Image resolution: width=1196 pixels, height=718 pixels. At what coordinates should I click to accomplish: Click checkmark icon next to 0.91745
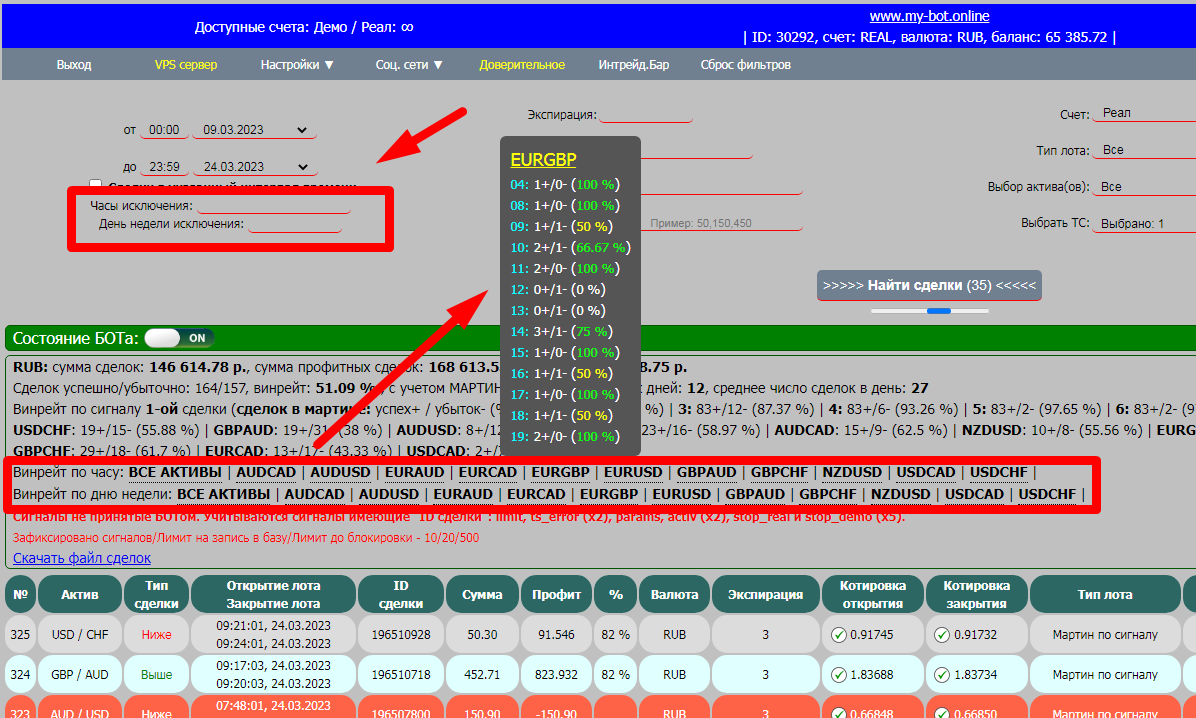click(839, 635)
